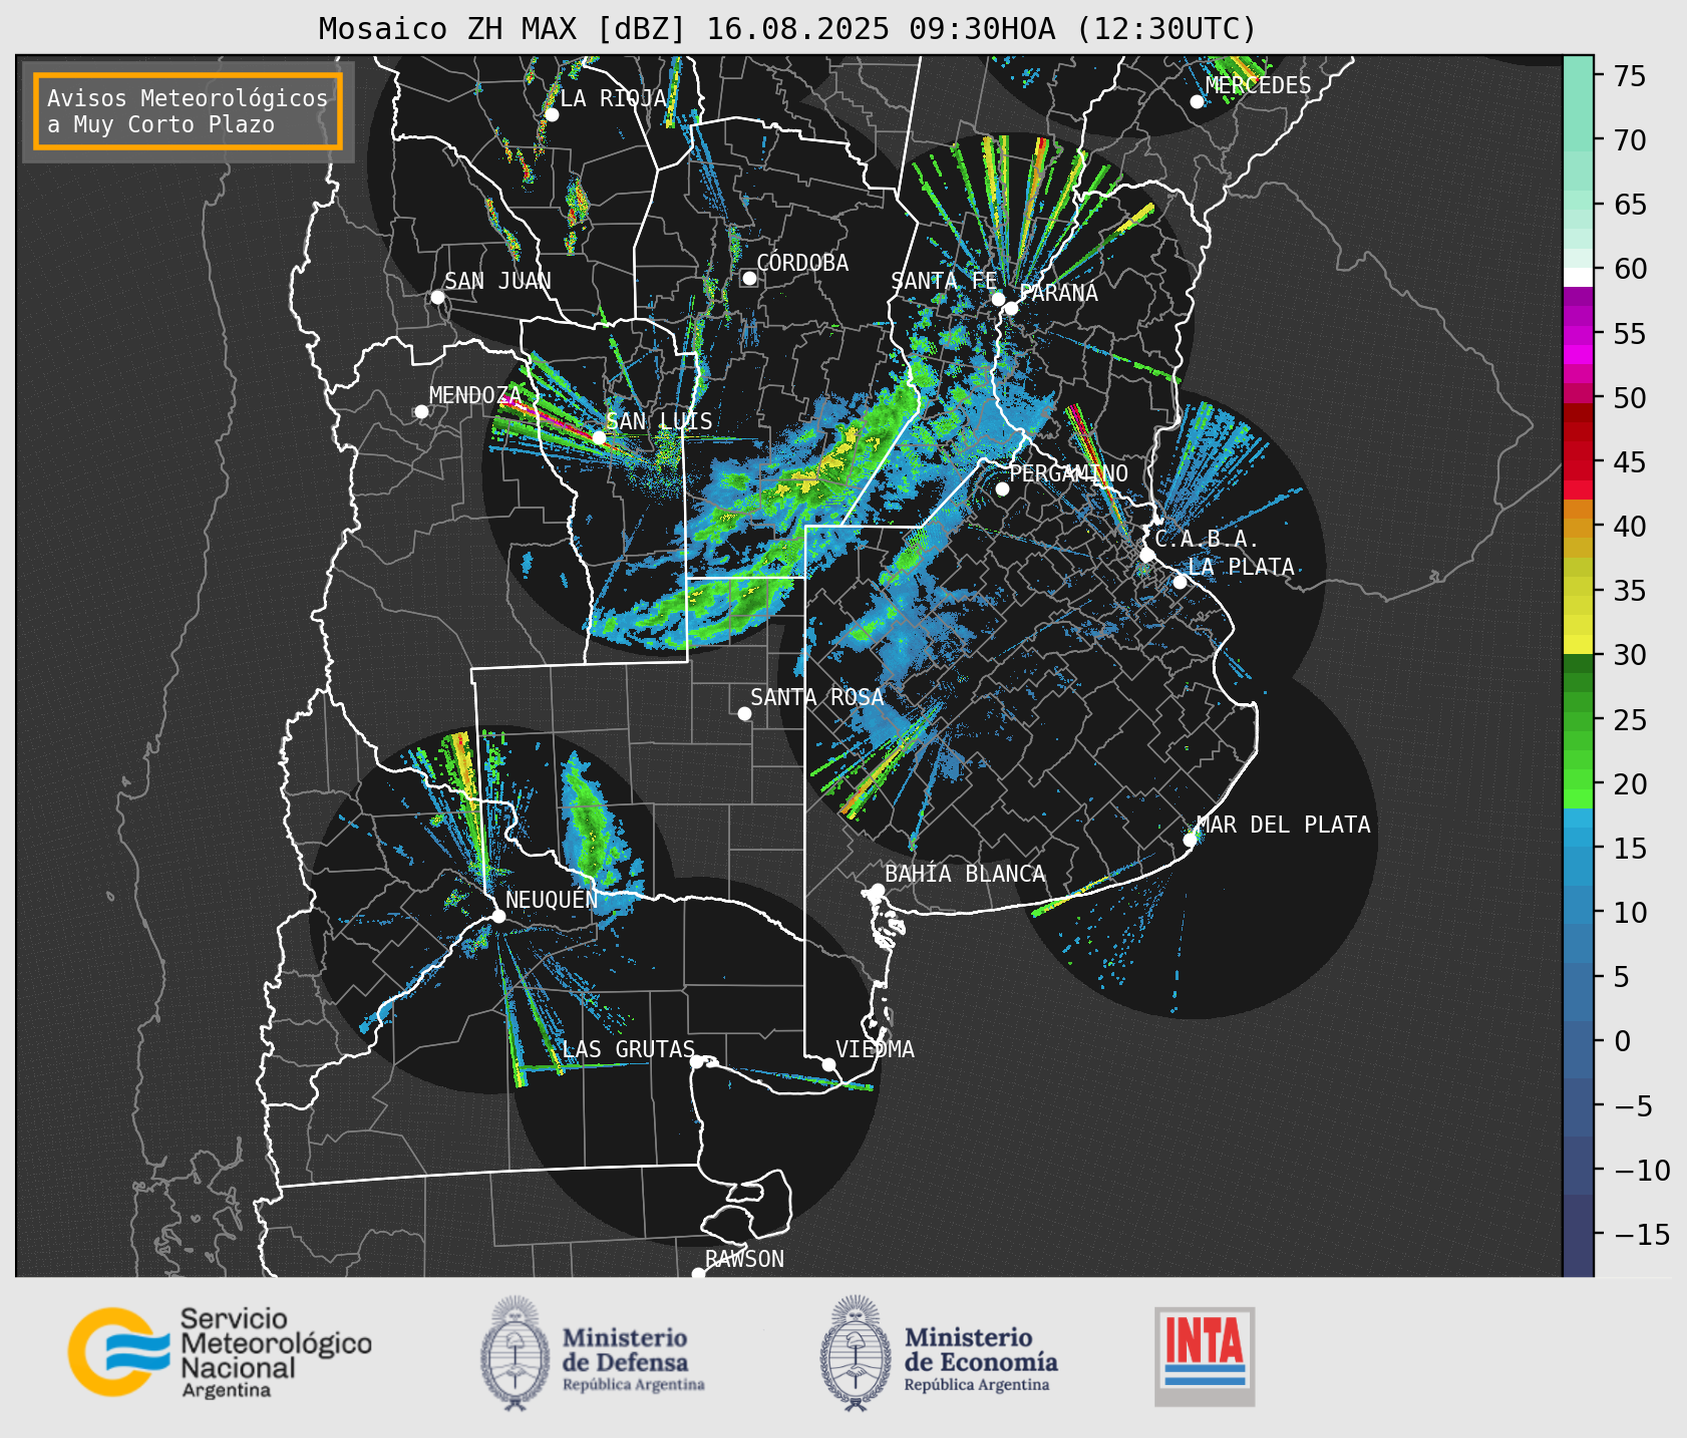
Task: Click the magenta 55 dBZ band on colorbar
Action: click(1578, 334)
